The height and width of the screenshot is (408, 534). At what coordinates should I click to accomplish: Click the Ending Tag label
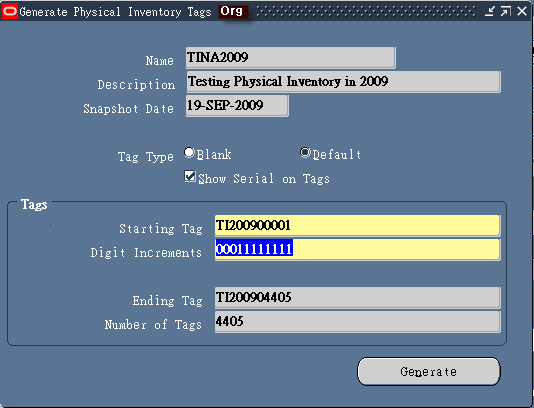168,301
